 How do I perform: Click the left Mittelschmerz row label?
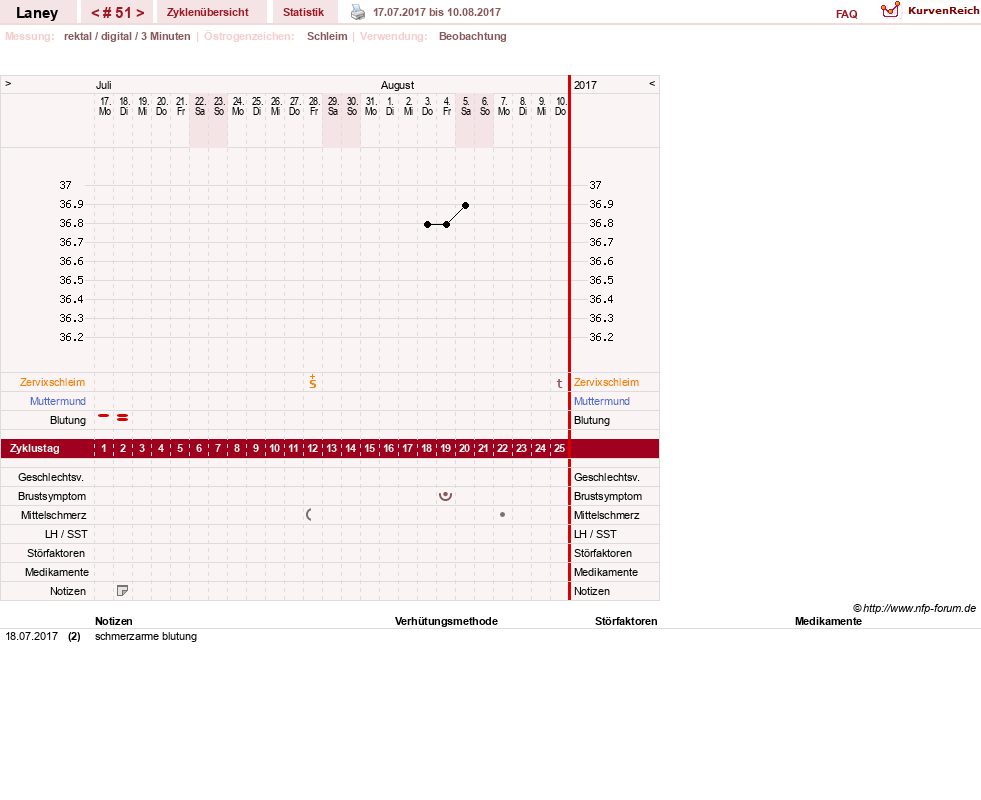(x=54, y=515)
